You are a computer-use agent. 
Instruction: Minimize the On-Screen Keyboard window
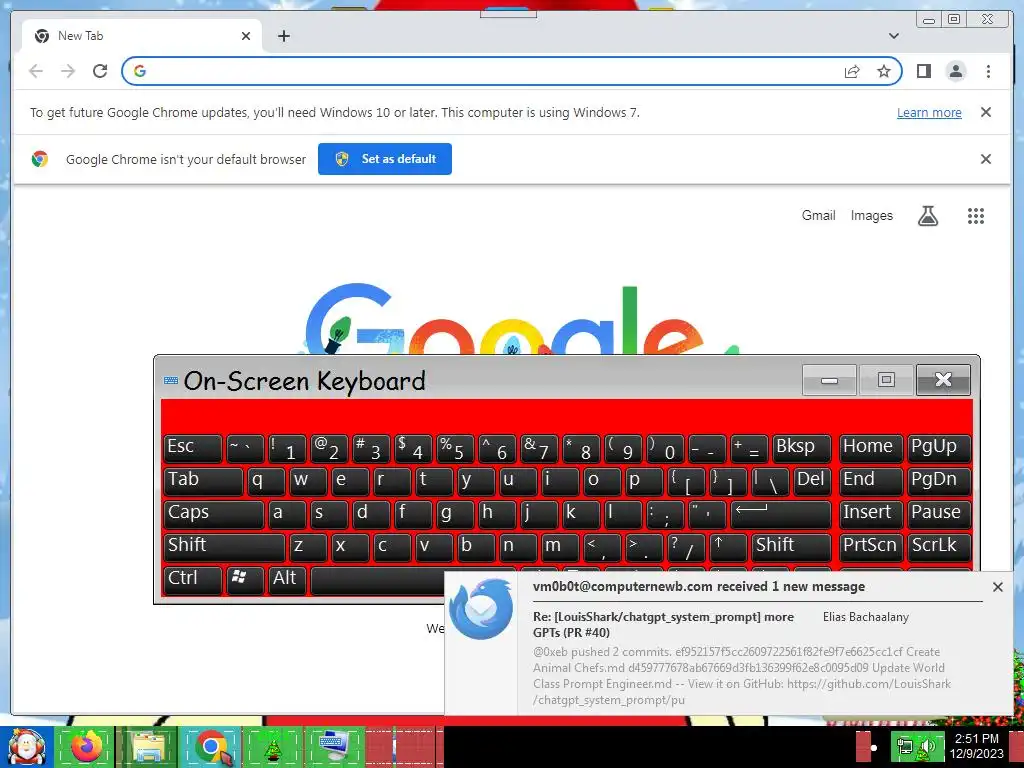tap(829, 380)
